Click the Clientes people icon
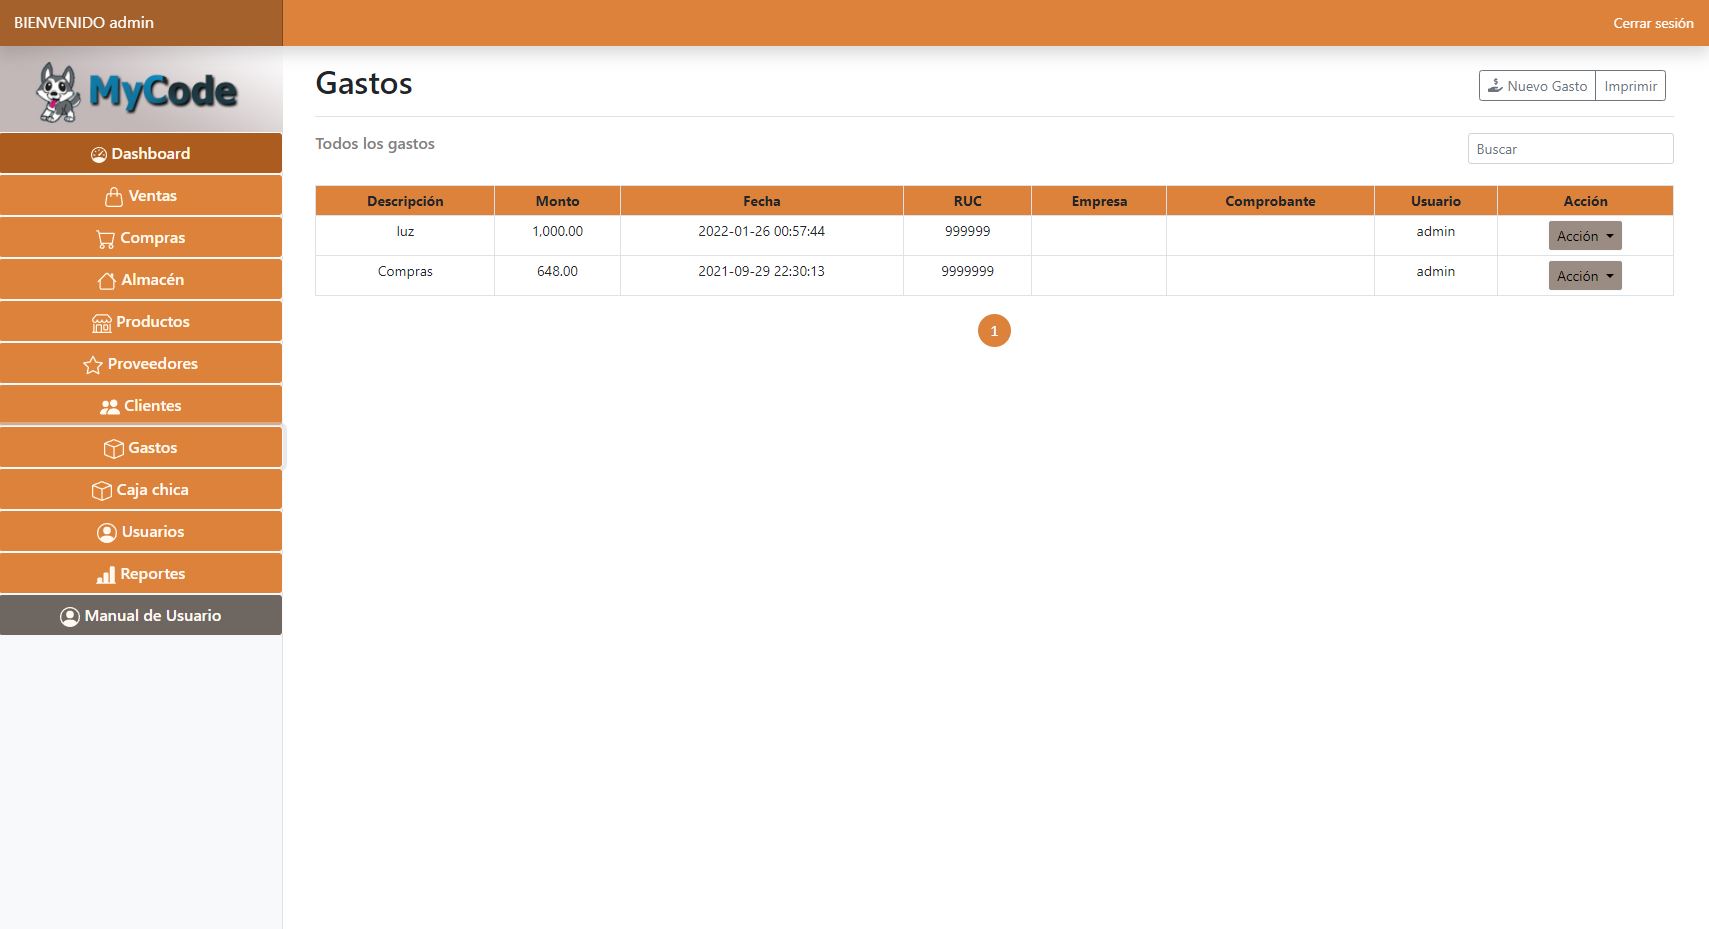Viewport: 1709px width, 929px height. click(109, 407)
